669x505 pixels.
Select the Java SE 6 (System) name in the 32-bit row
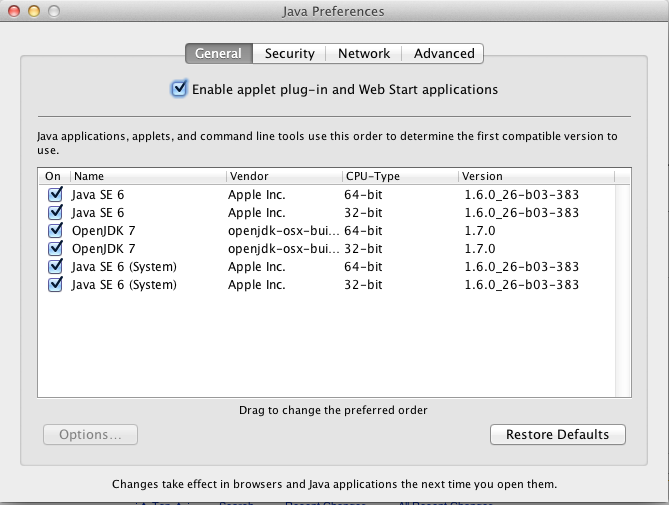pos(124,285)
